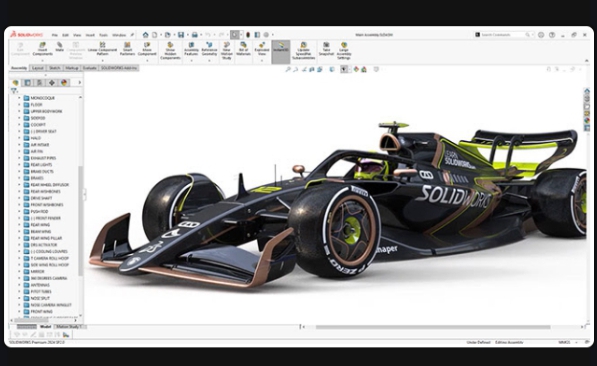Expand the FLOOR tree node

(x=19, y=104)
